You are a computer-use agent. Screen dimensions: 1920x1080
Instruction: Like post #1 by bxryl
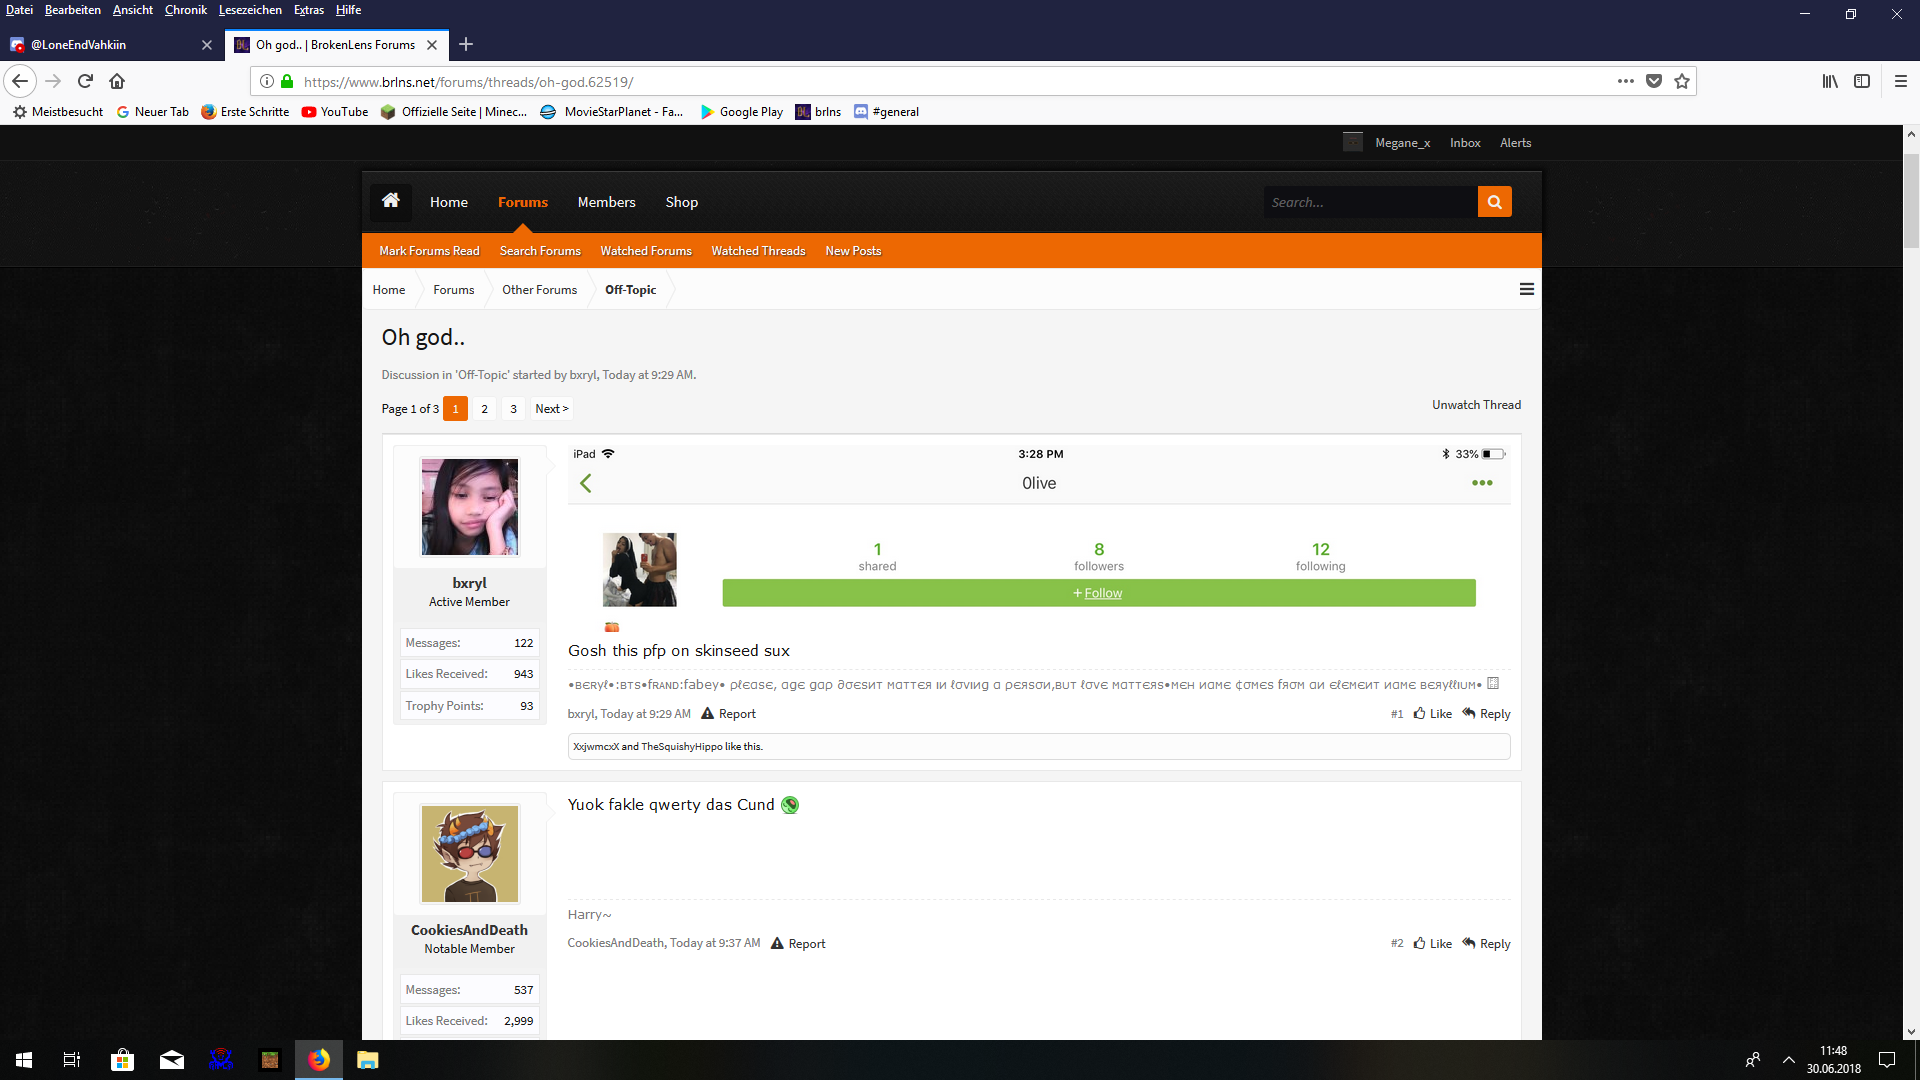(1433, 714)
